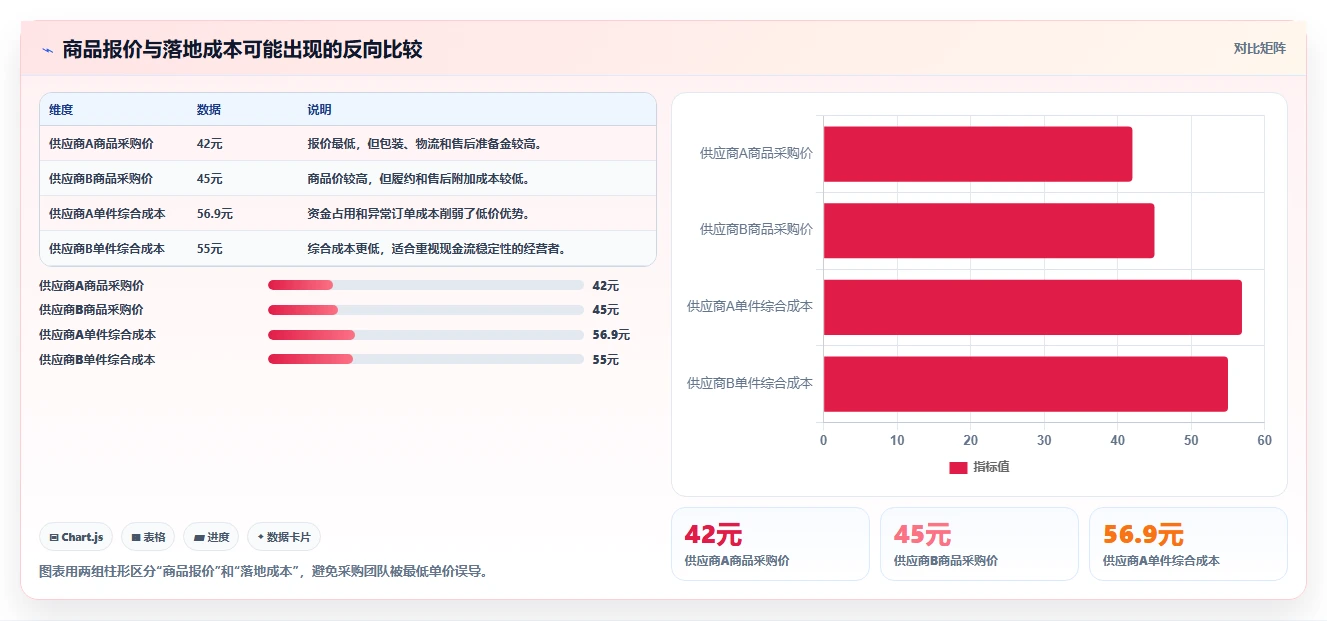Select table row cell 供应商B商品采购价
The image size is (1327, 621).
point(101,179)
